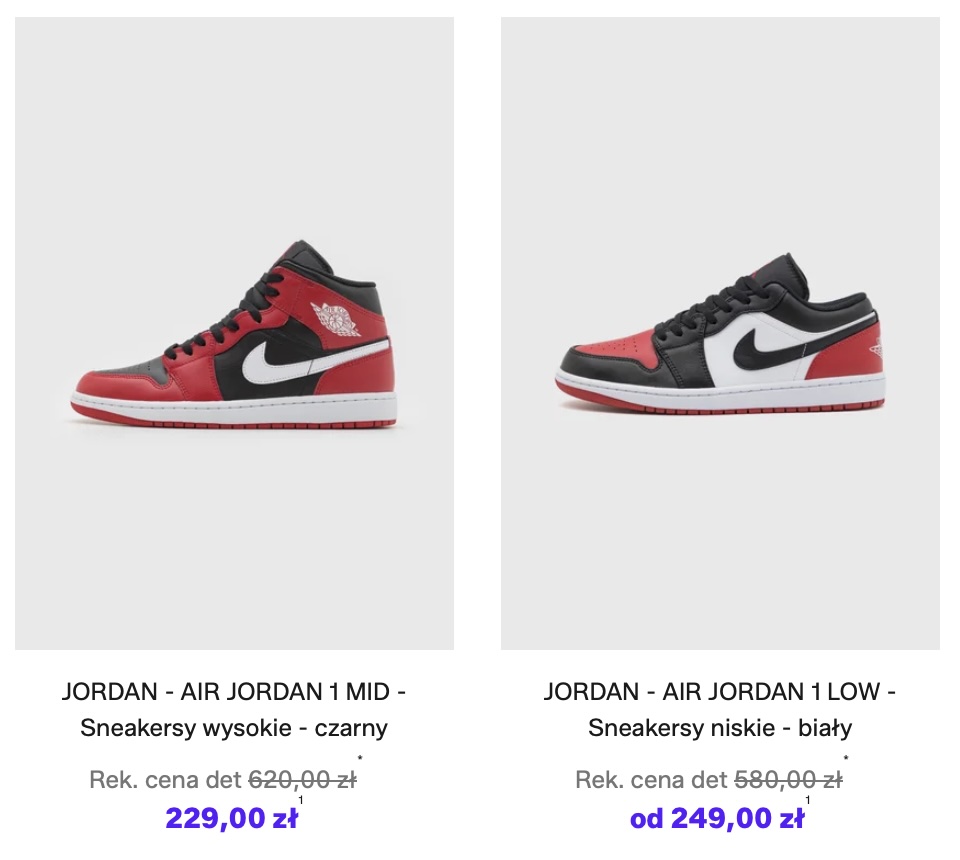Click the asterisk footnote after 580,00 zł
The image size is (960, 860).
[x=846, y=759]
